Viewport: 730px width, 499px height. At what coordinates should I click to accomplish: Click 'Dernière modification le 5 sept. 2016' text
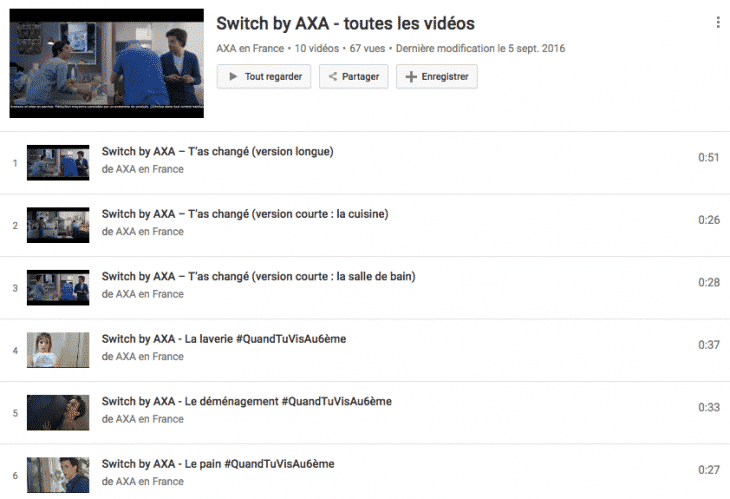click(480, 48)
